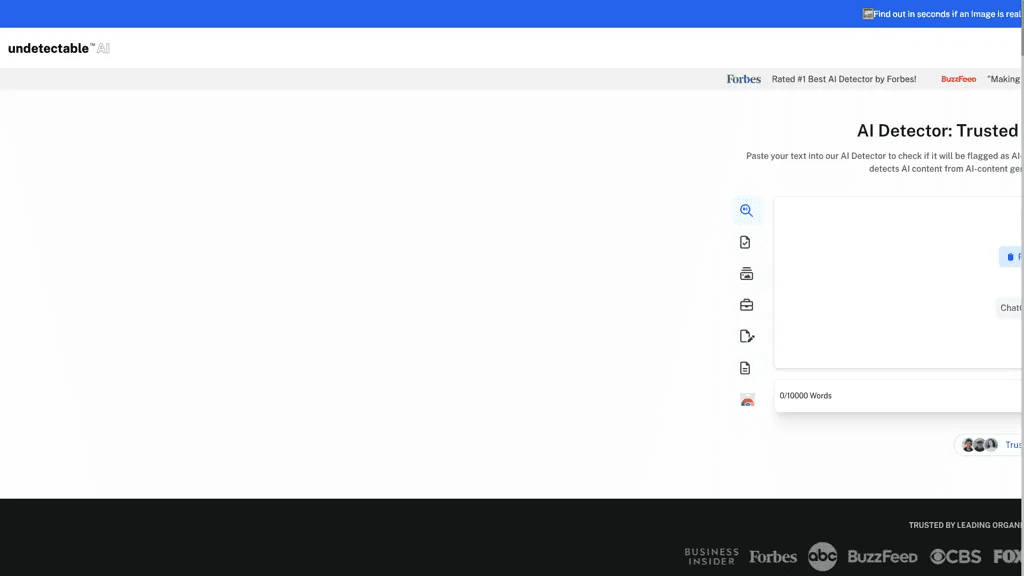Click the image icon in top banner

pyautogui.click(x=868, y=14)
